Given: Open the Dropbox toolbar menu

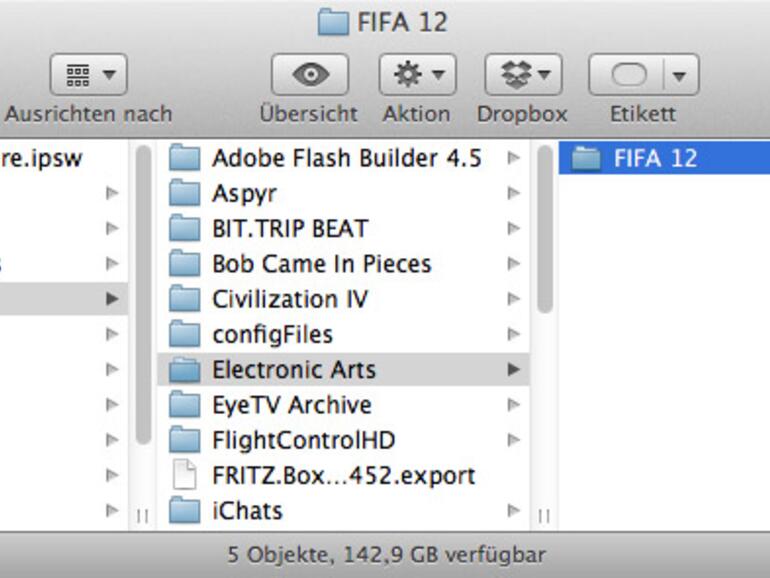Looking at the screenshot, I should (522, 75).
